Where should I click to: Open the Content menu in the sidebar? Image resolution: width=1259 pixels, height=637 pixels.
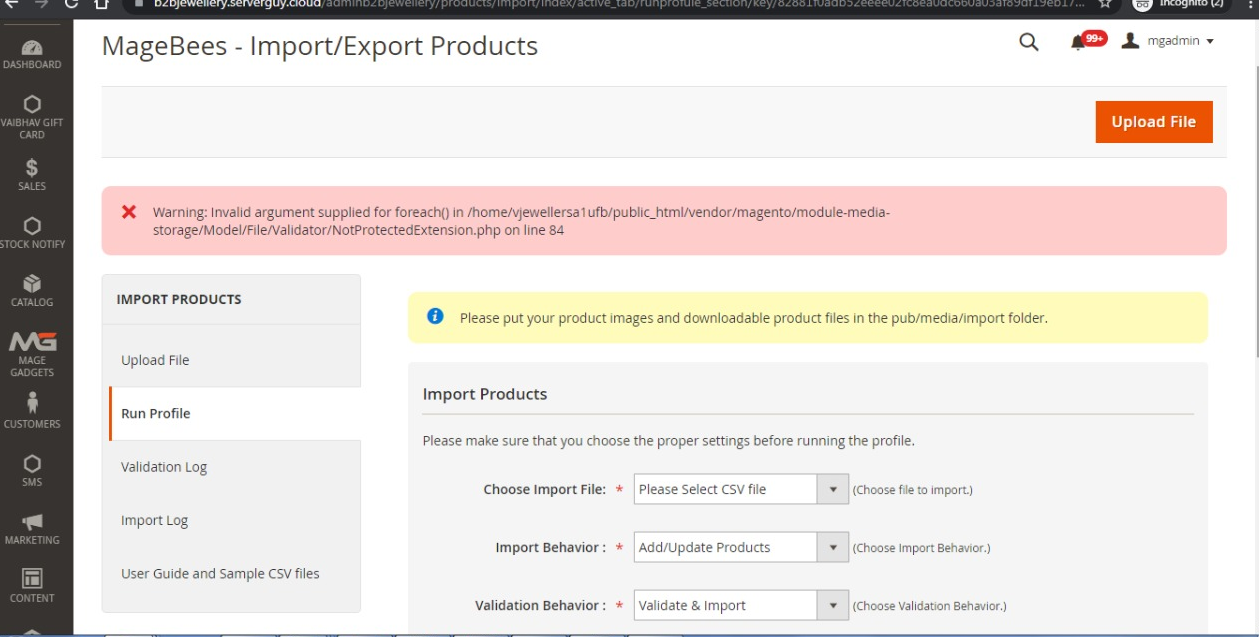(x=32, y=586)
